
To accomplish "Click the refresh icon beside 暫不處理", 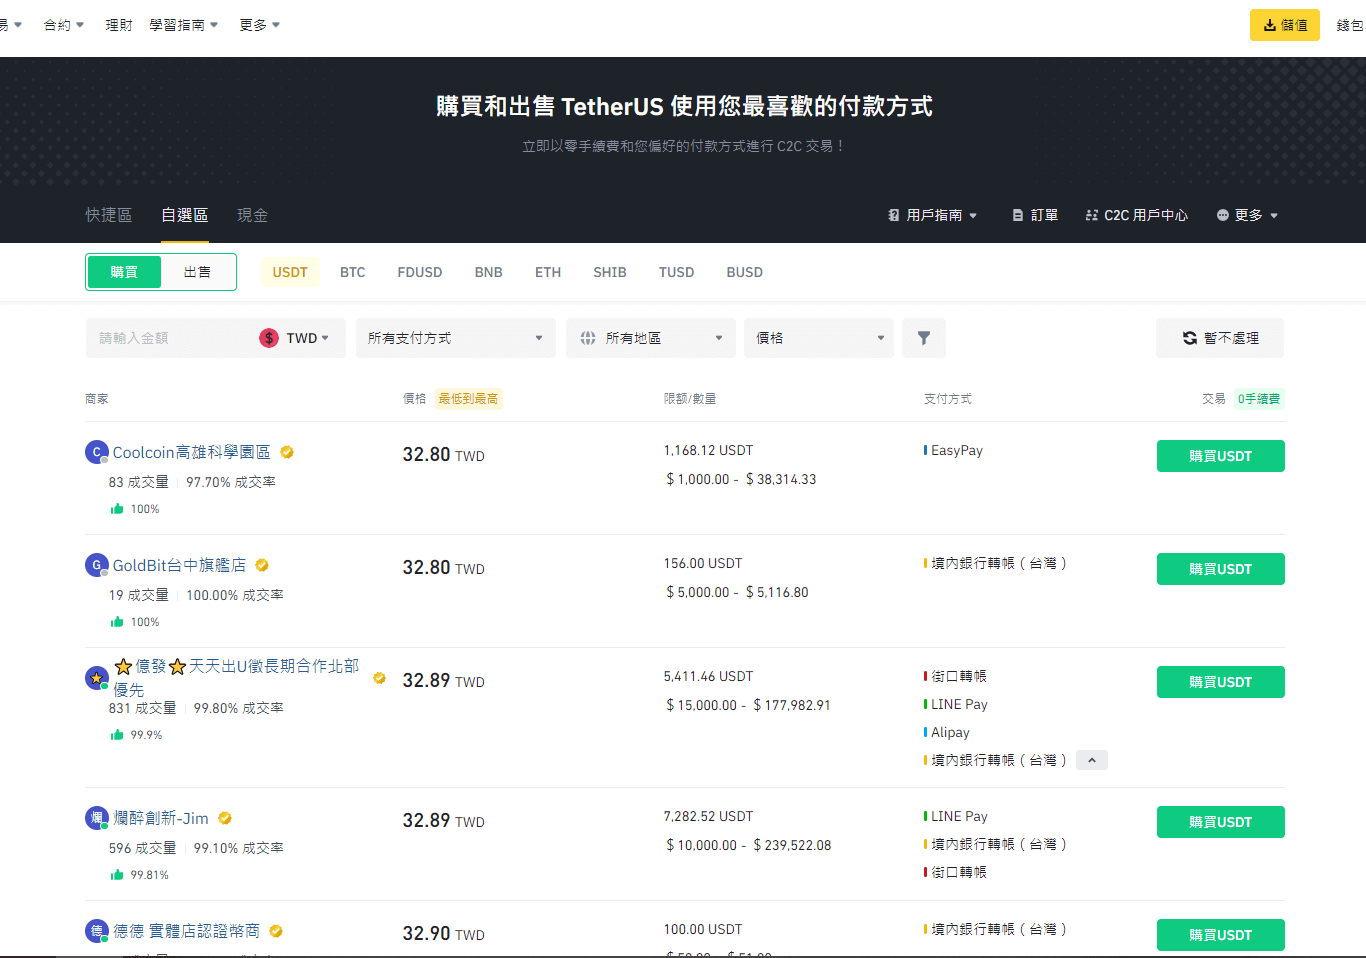I will (1190, 338).
